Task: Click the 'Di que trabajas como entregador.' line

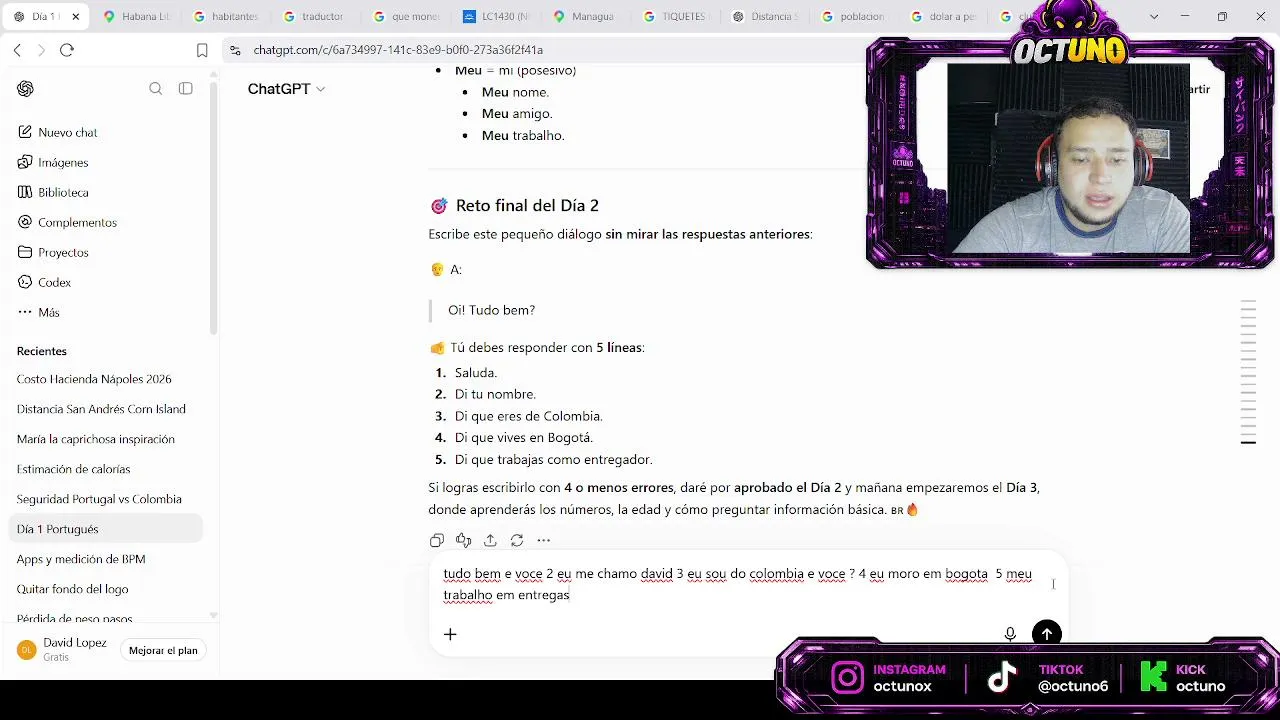Action: click(553, 459)
